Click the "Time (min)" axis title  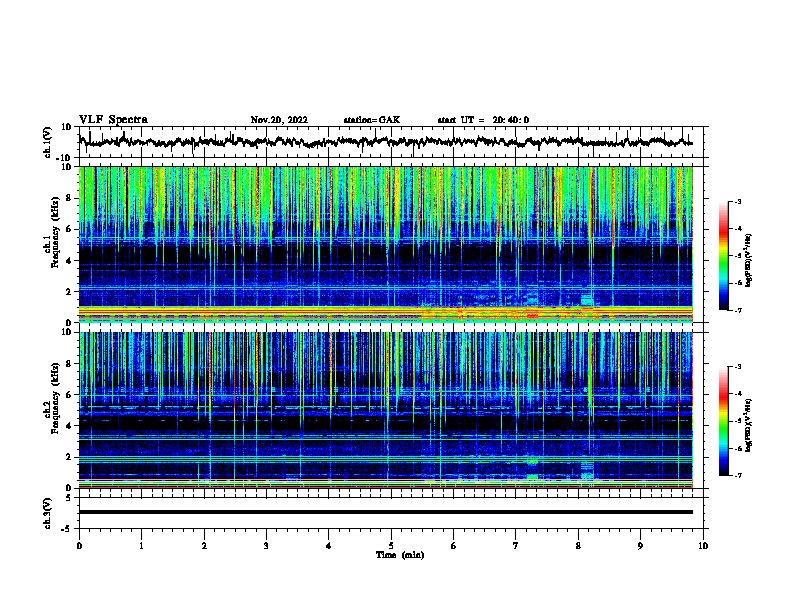[400, 555]
